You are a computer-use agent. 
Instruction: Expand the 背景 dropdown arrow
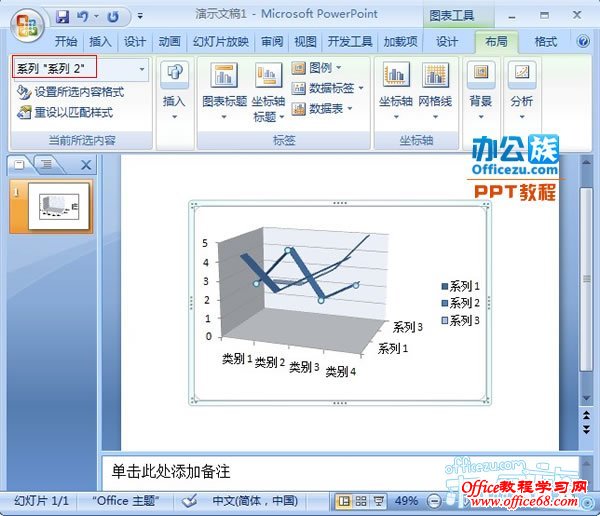point(481,117)
